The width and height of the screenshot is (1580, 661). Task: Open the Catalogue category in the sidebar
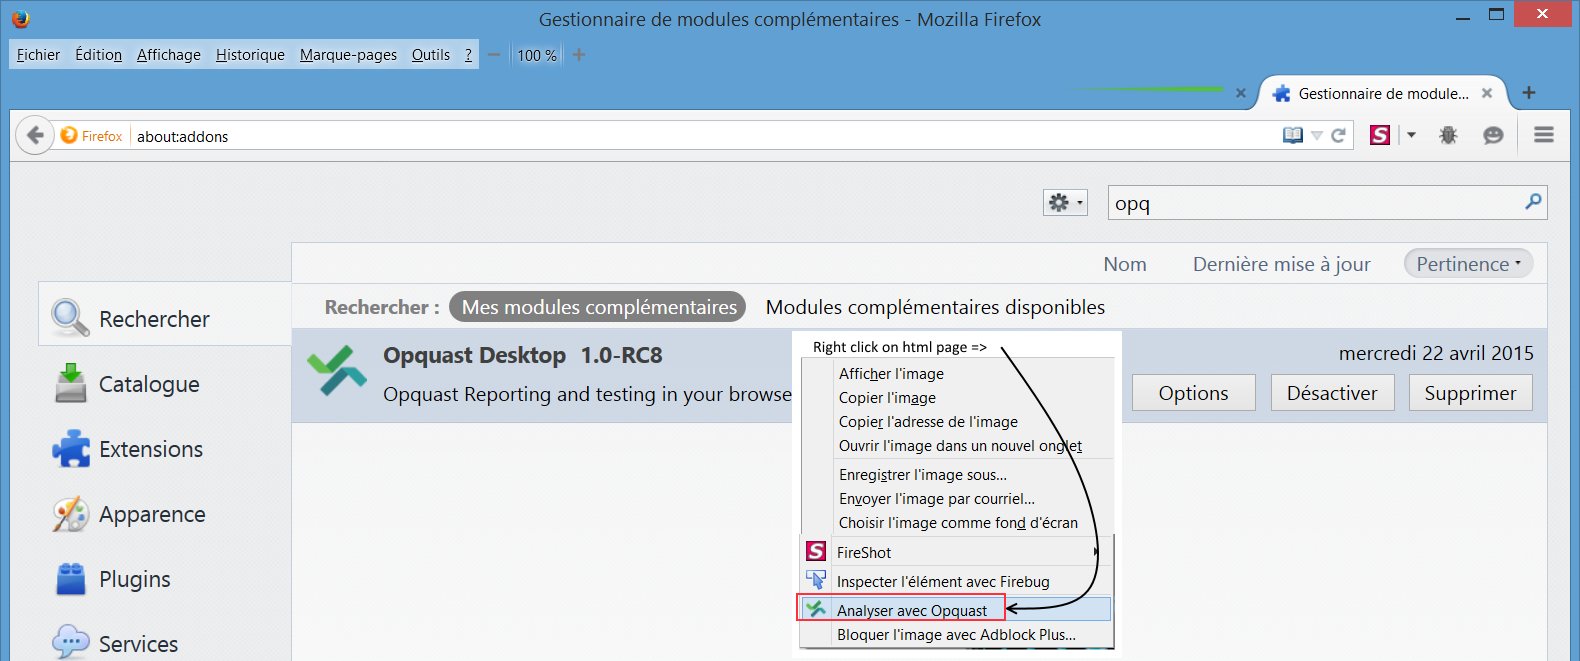[x=165, y=384]
